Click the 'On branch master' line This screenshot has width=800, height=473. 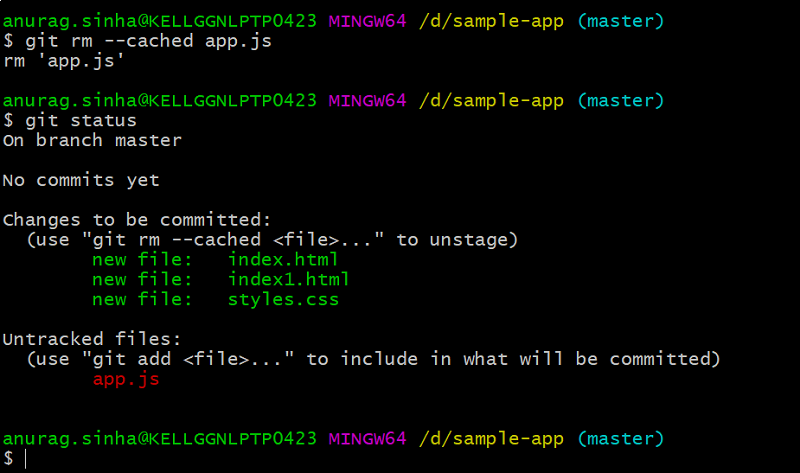pos(92,140)
